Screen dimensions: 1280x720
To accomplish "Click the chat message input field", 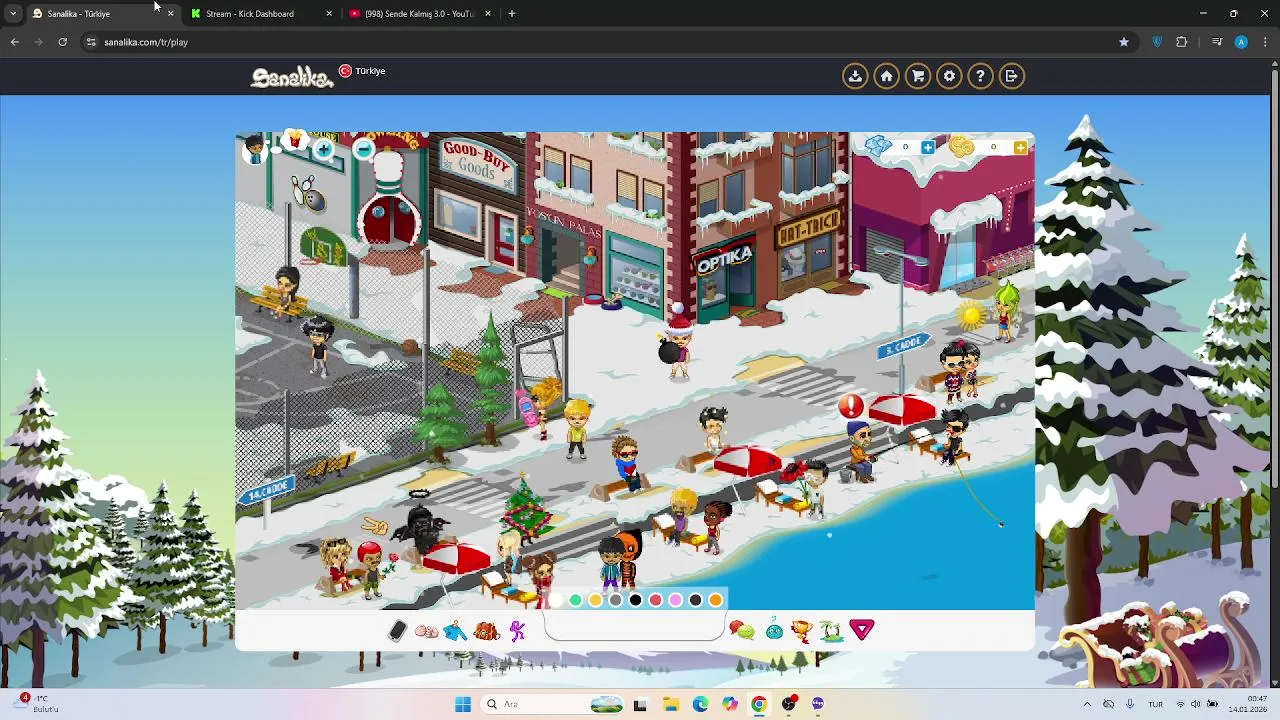I will [634, 627].
